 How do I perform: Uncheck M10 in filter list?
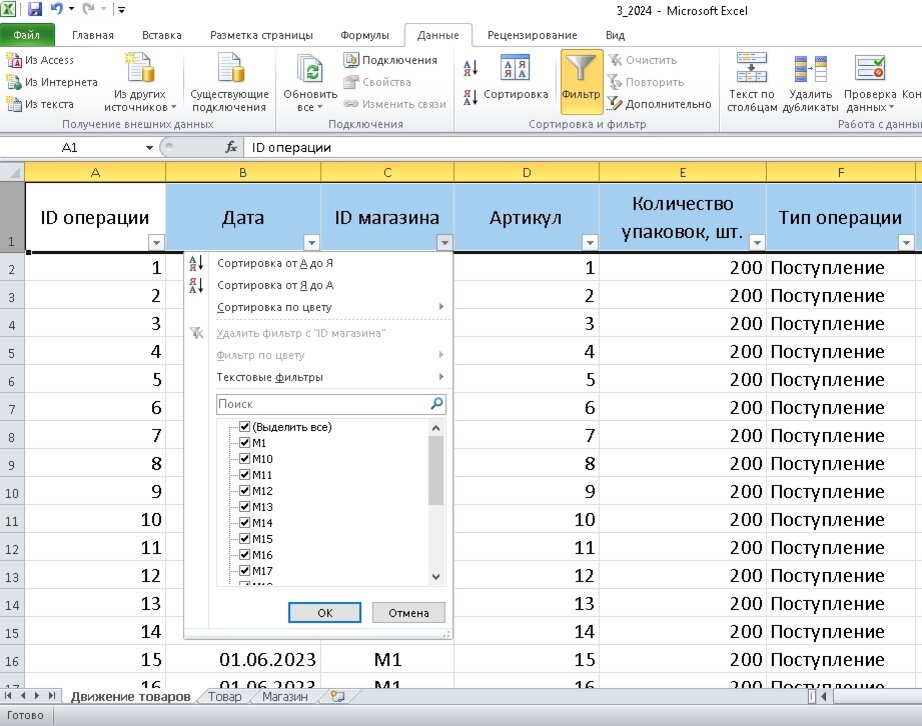tap(245, 459)
